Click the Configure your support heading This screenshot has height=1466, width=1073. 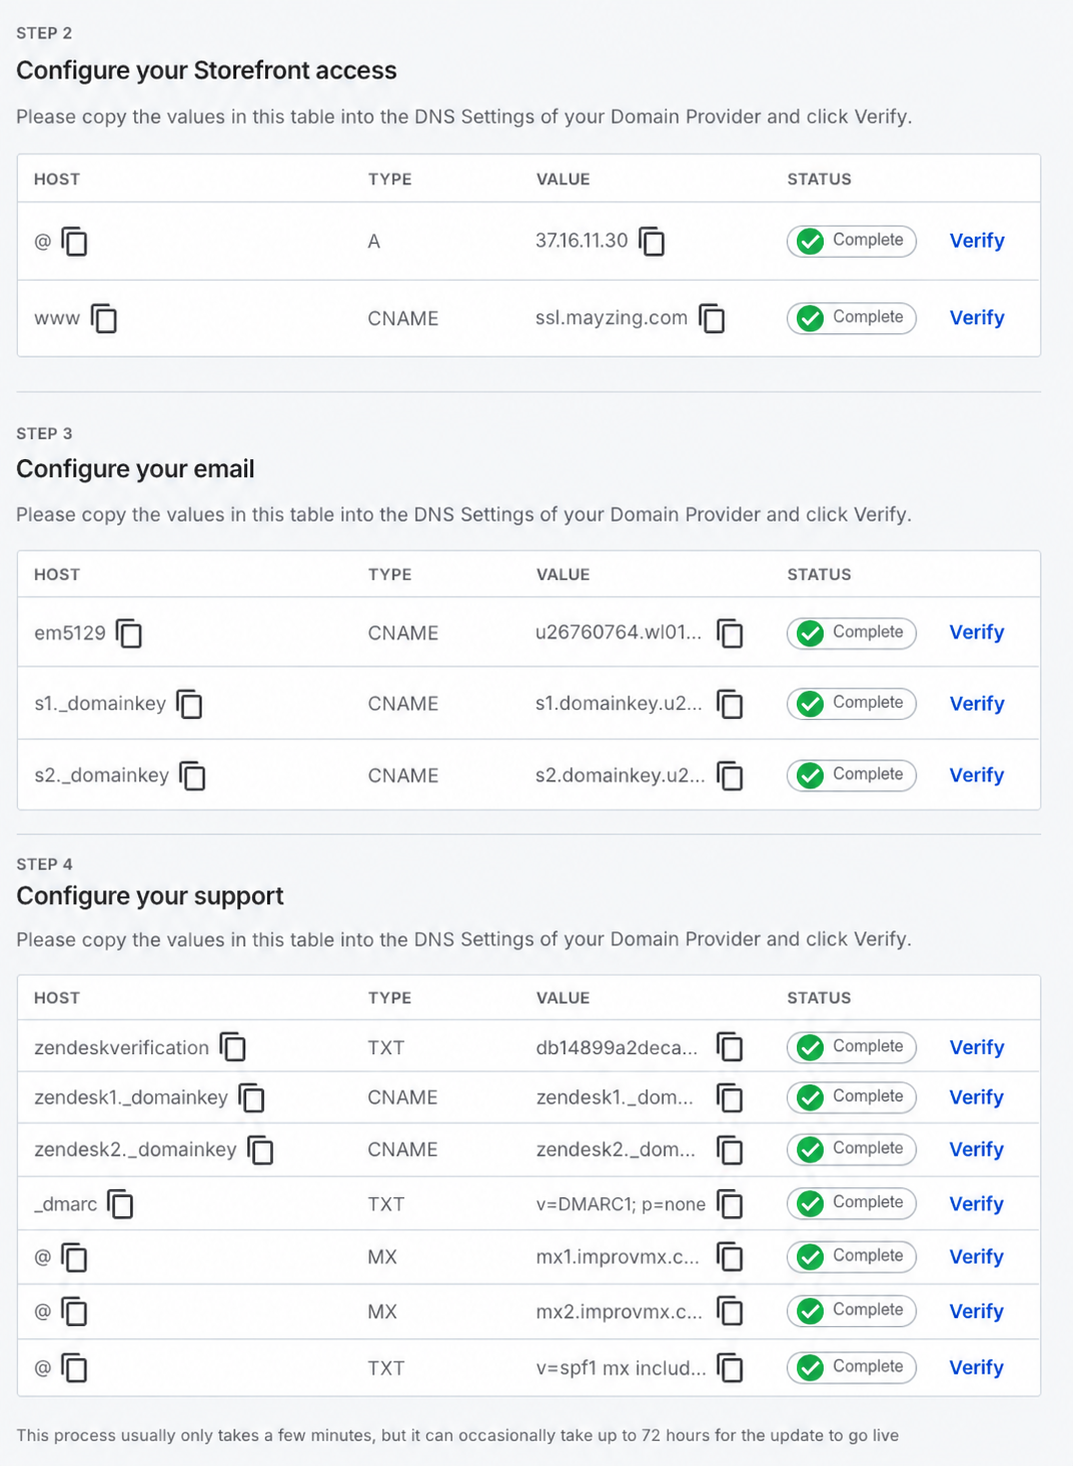[150, 895]
